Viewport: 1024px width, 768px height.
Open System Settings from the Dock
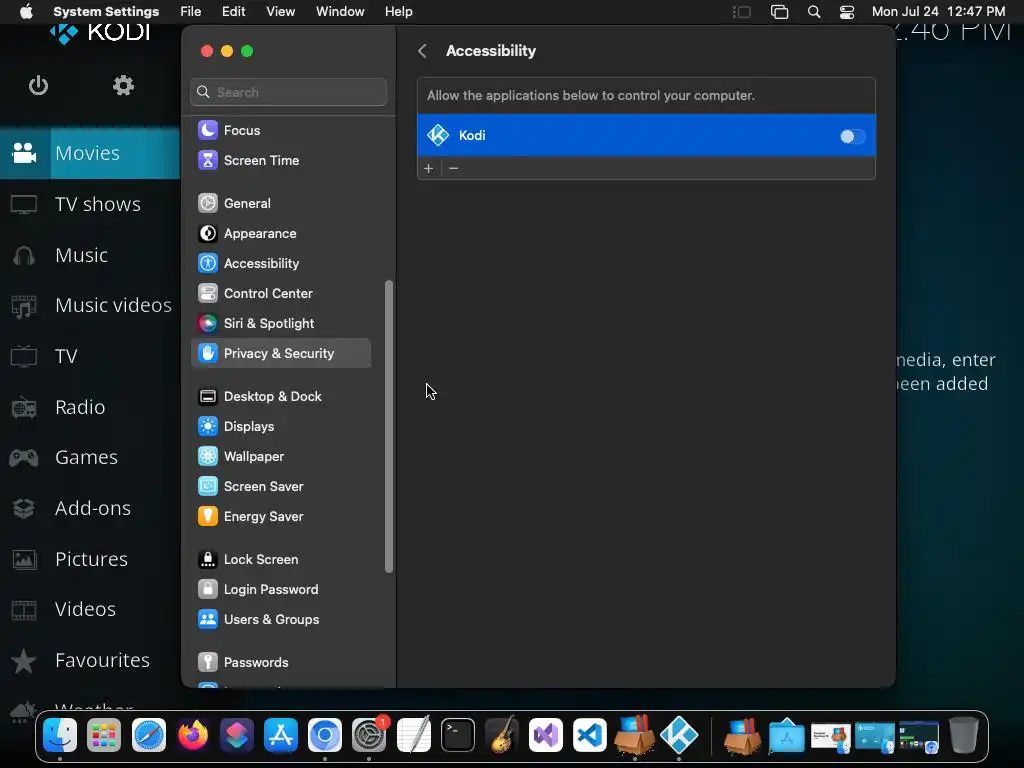coord(370,735)
